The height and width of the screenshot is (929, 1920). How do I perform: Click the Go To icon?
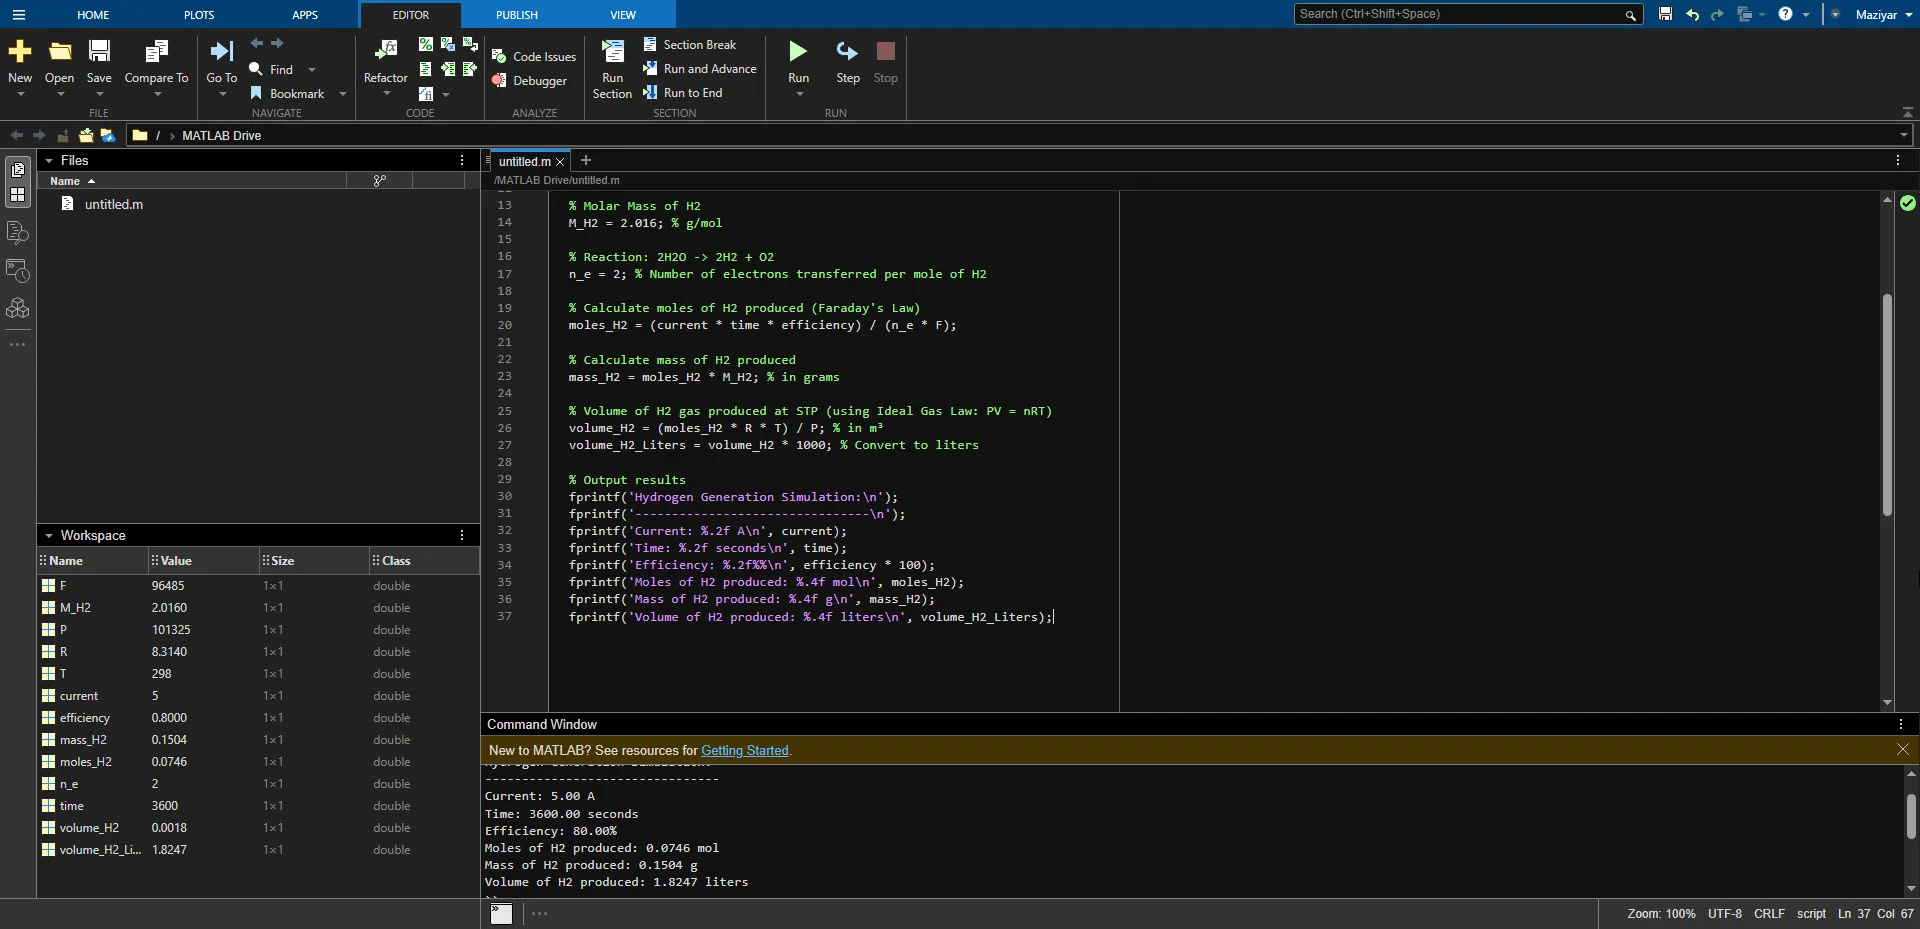coord(221,51)
